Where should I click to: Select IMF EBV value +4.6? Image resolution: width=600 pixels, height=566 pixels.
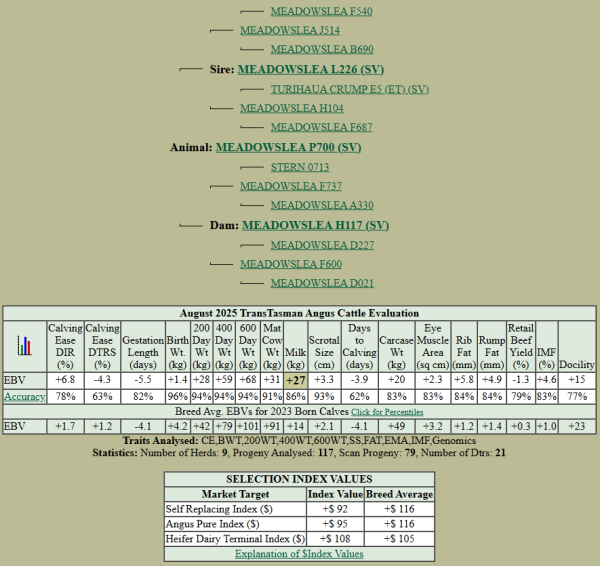(x=546, y=380)
